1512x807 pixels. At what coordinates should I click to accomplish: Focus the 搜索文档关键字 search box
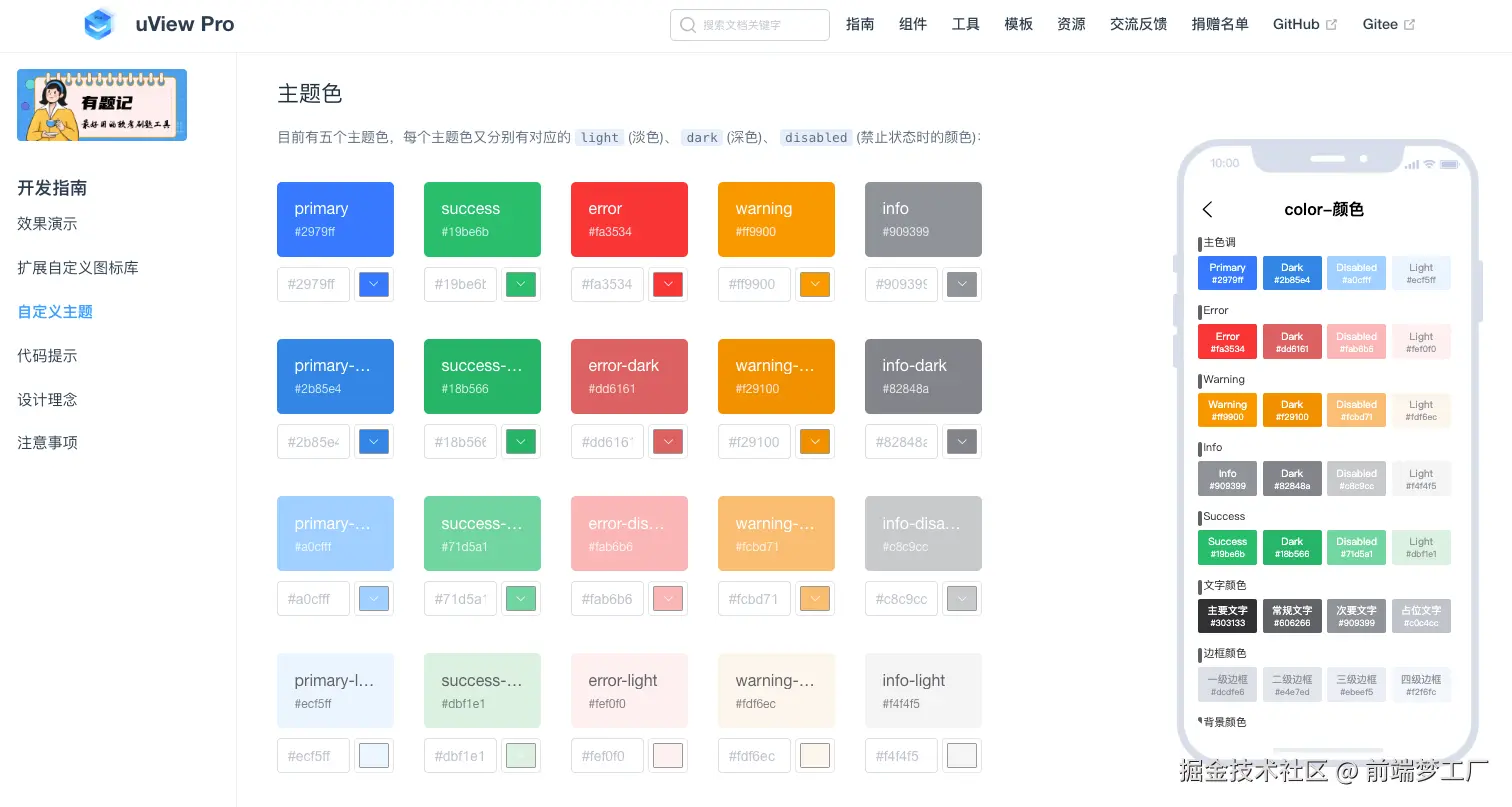(750, 25)
